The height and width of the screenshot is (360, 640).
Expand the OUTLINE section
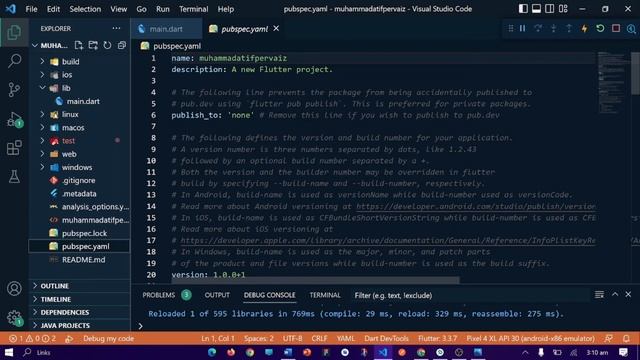[x=80, y=286]
